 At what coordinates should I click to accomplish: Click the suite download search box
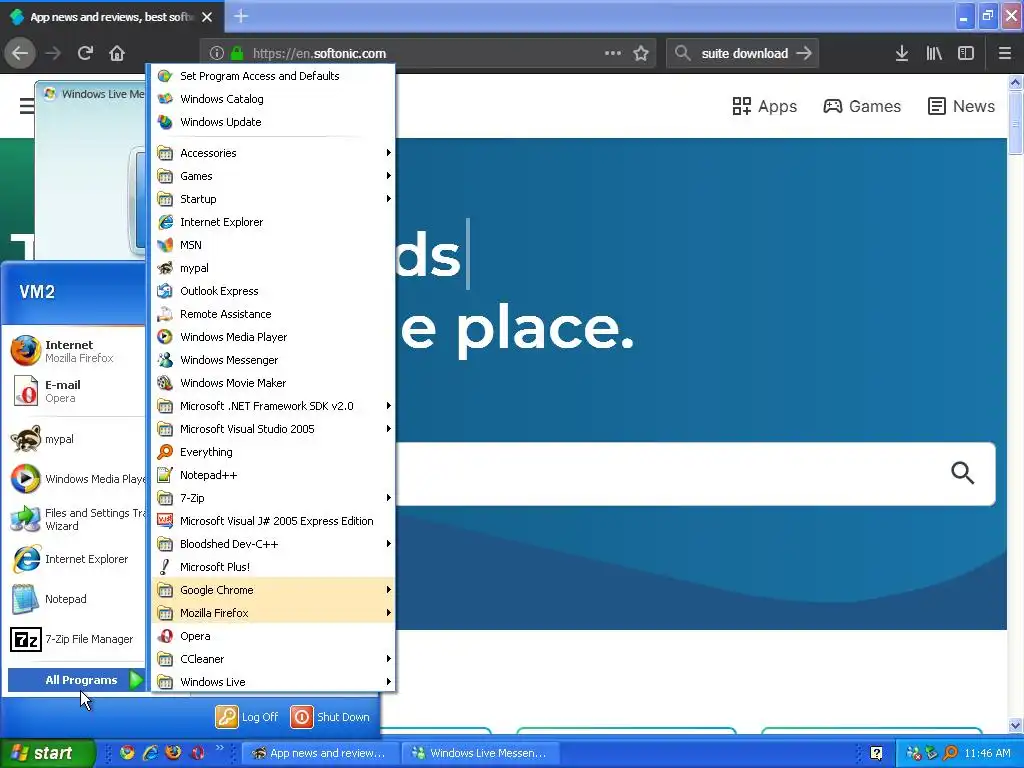click(x=744, y=53)
